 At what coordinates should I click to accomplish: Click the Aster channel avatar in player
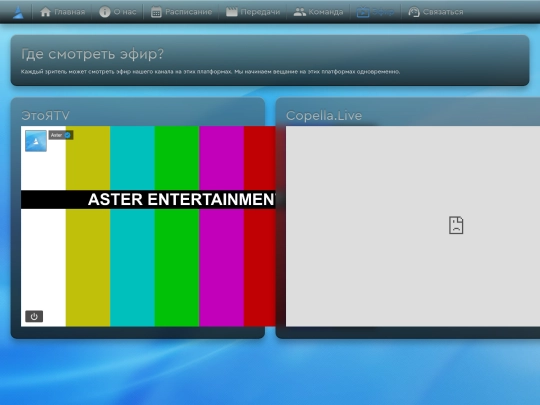36,141
